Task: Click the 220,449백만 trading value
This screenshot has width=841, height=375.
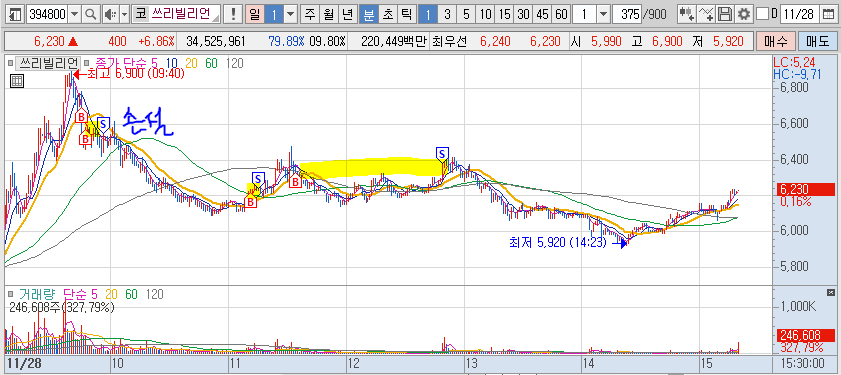Action: click(x=394, y=41)
